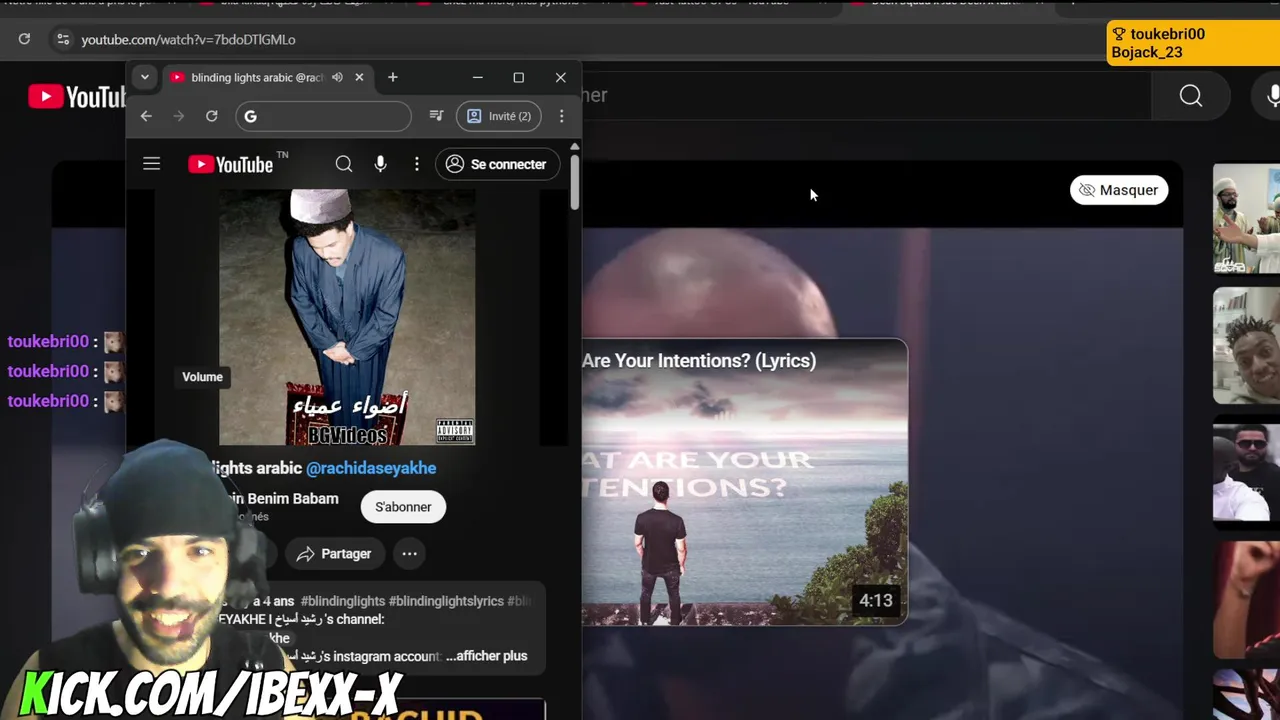Click the blinding lights video player thumbnail
Screen dimensions: 1280x720
tap(347, 317)
